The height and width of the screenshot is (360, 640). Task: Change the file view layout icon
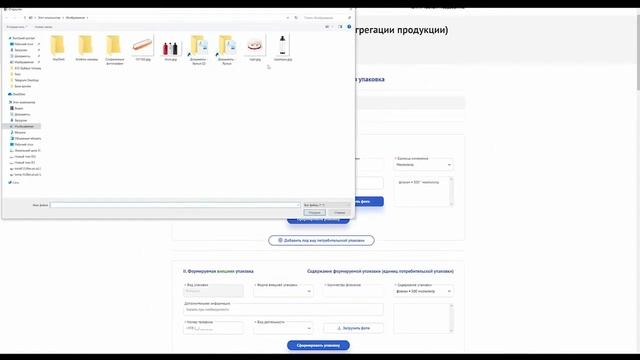click(x=327, y=27)
